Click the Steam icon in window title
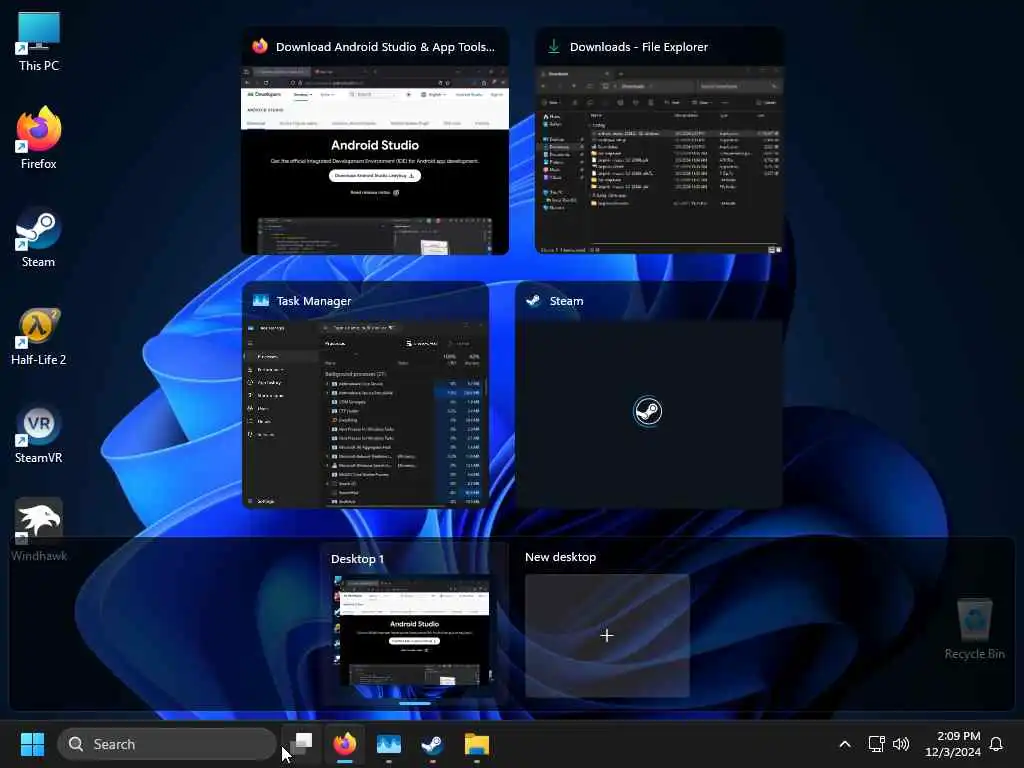 point(534,300)
